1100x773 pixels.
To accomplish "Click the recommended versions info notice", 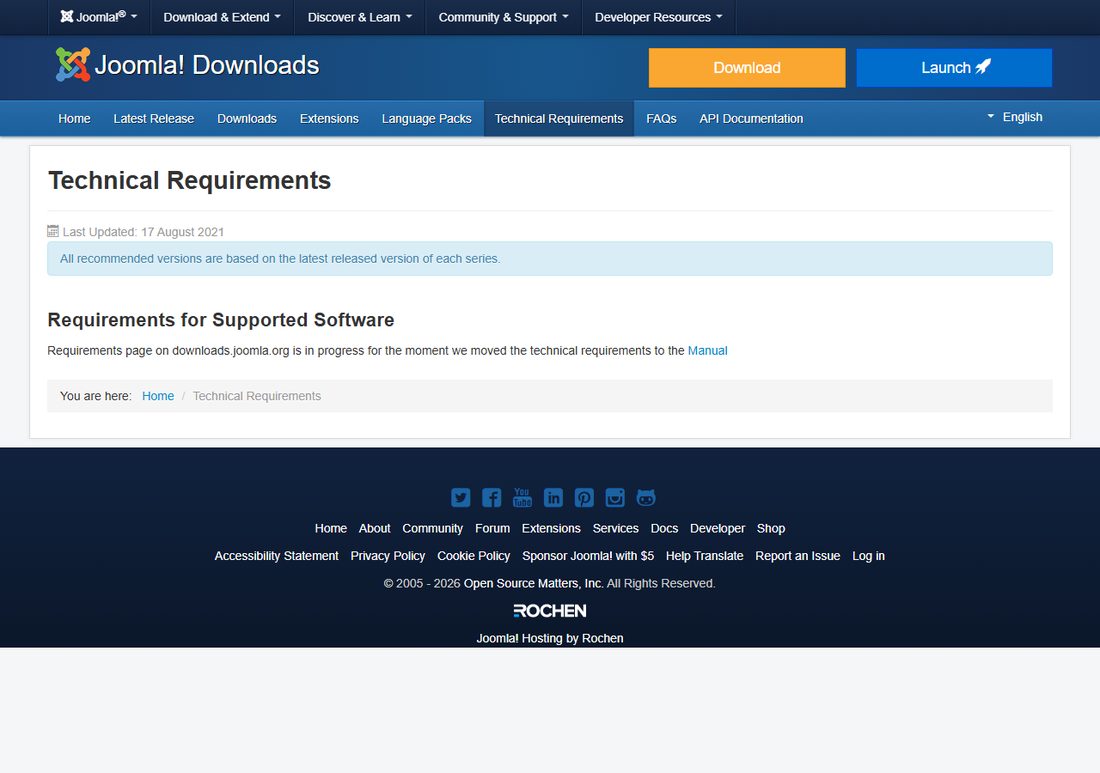I will click(x=549, y=259).
